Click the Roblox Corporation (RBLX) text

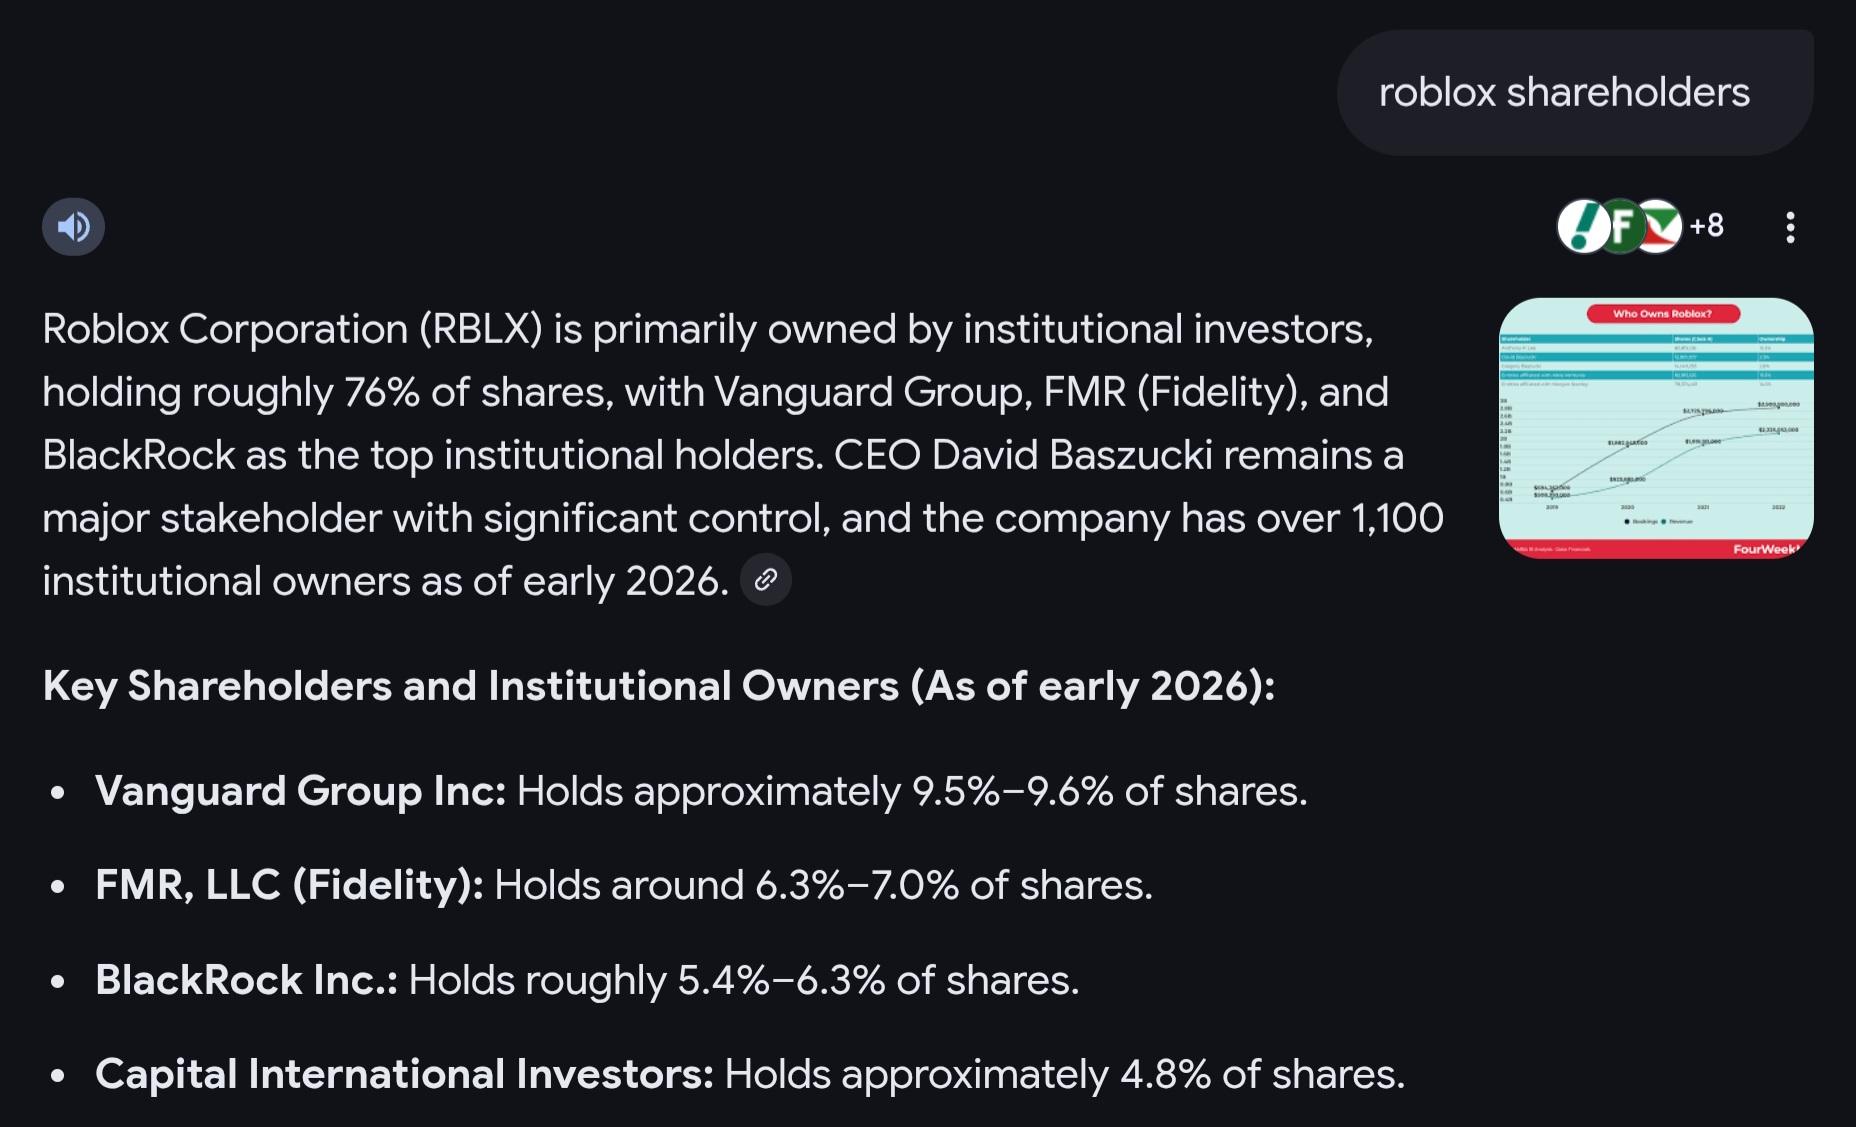click(292, 329)
